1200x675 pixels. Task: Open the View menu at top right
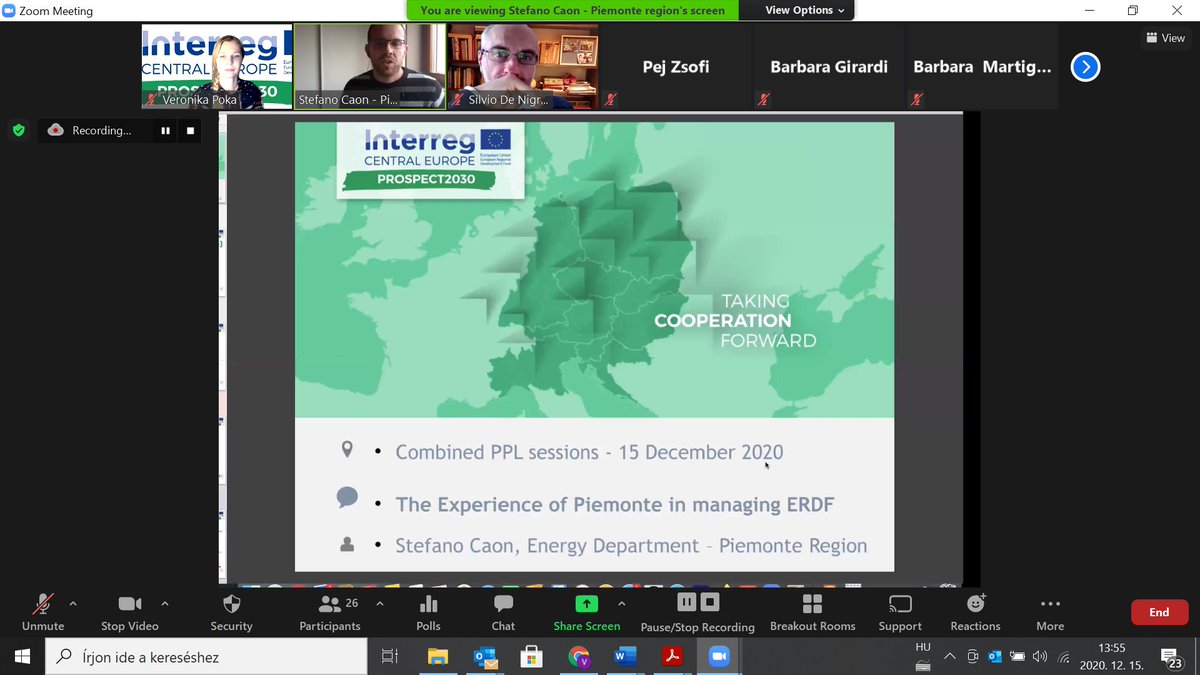pyautogui.click(x=1166, y=37)
